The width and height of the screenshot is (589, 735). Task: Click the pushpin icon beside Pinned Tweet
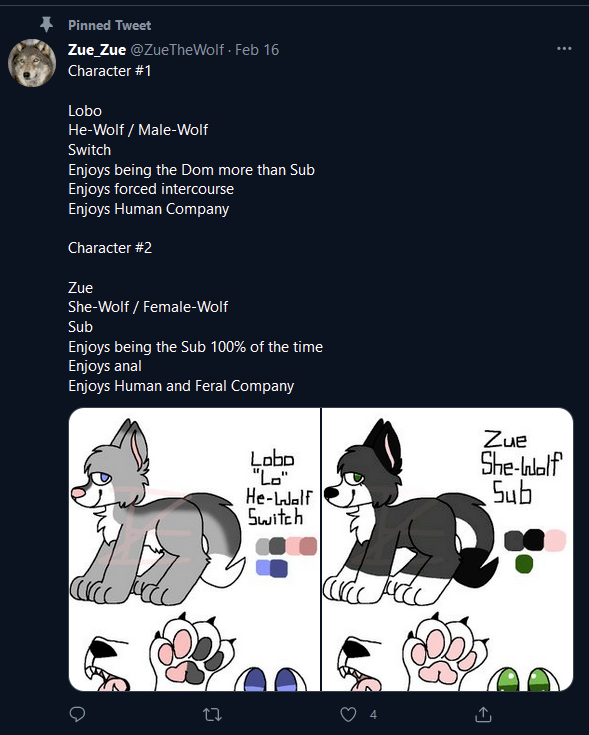46,24
